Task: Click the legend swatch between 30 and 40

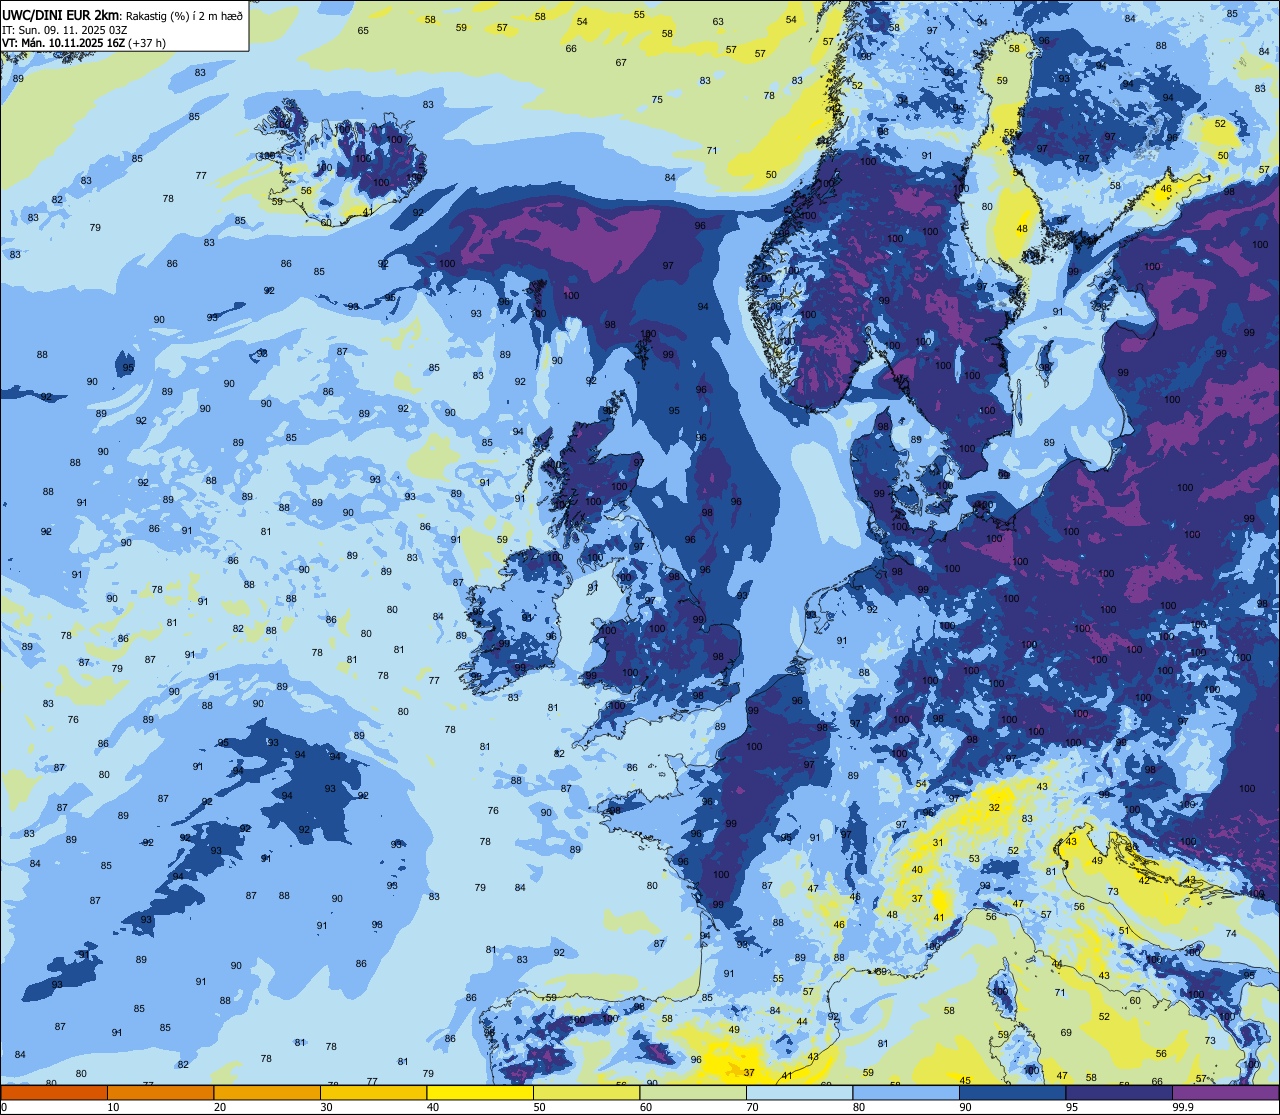Action: (x=373, y=1092)
